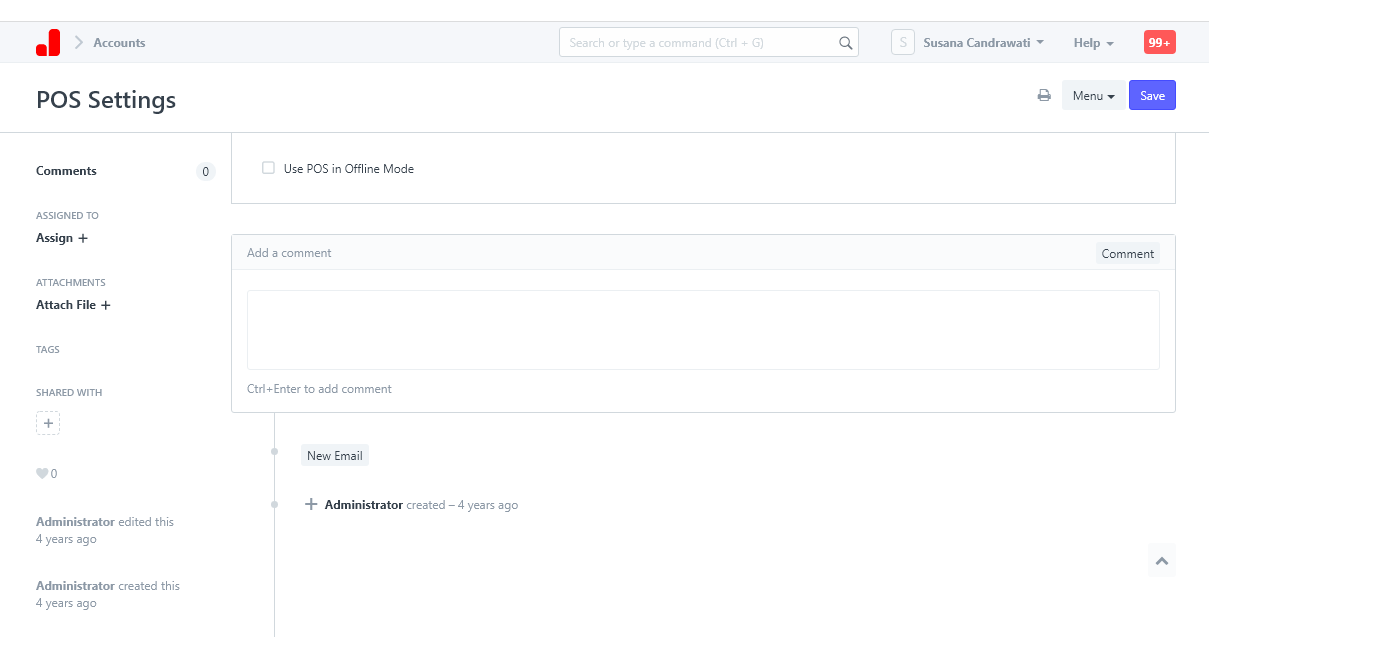This screenshot has width=1375, height=653.
Task: Enable Use POS in Offline Mode checkbox
Action: (x=268, y=168)
